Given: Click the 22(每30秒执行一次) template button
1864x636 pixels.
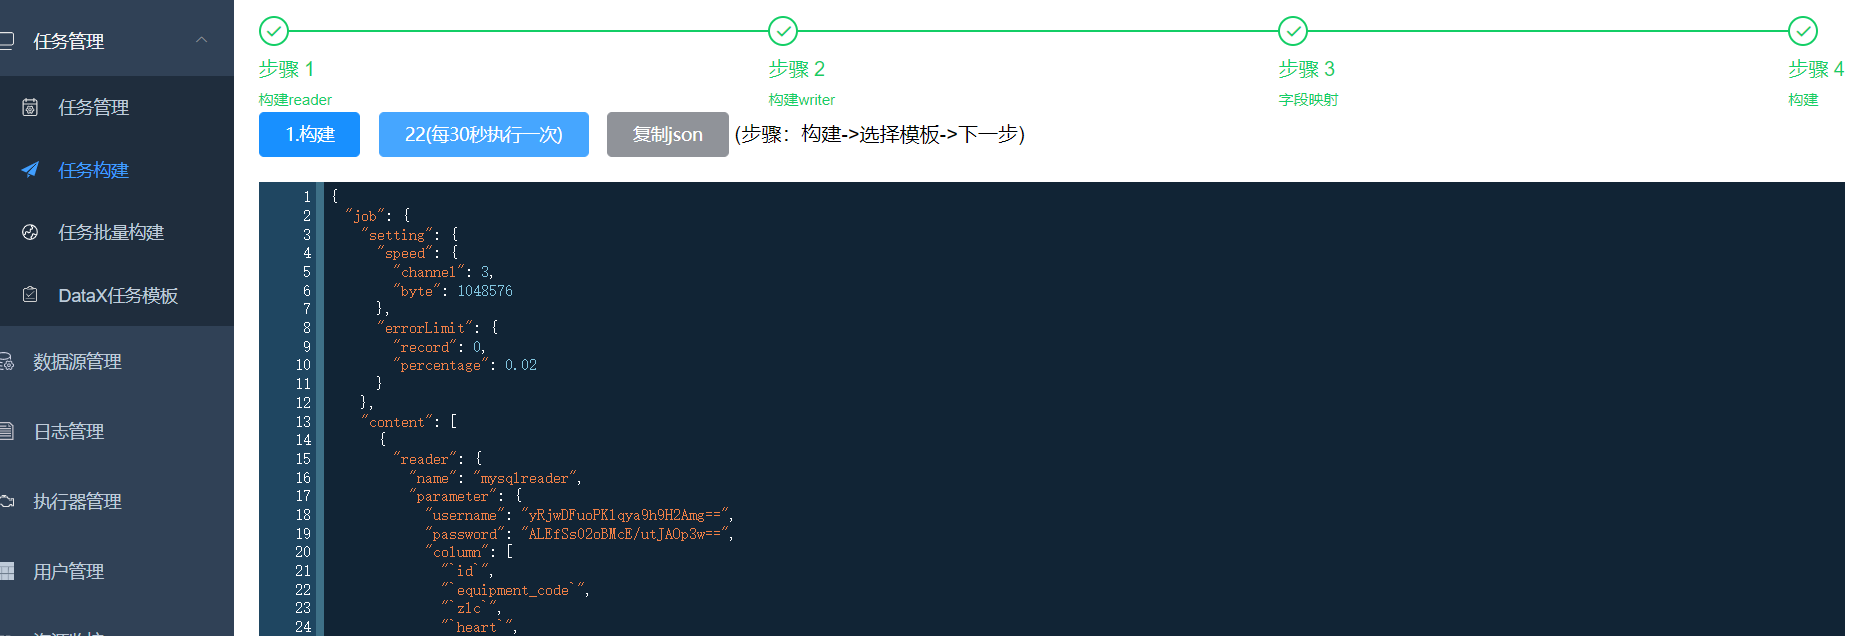Looking at the screenshot, I should (484, 134).
